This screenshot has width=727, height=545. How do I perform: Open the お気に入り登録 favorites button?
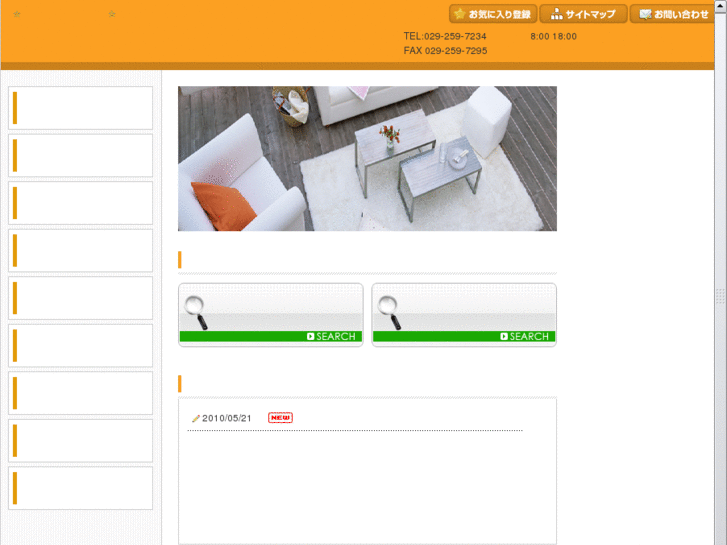pos(493,14)
